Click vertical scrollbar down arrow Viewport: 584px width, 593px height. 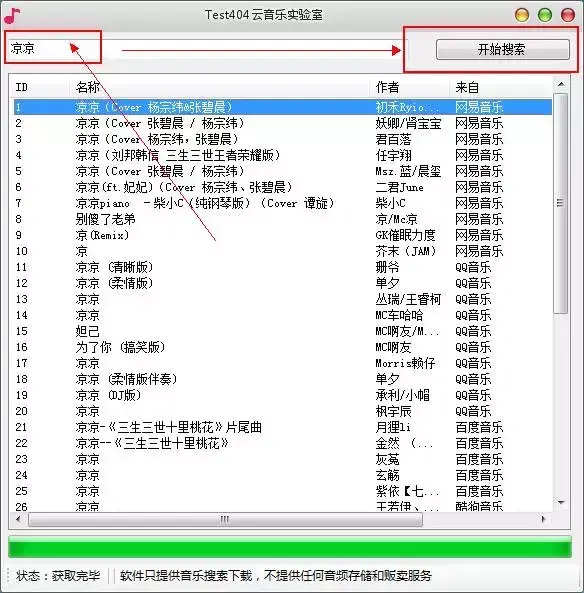[x=561, y=503]
